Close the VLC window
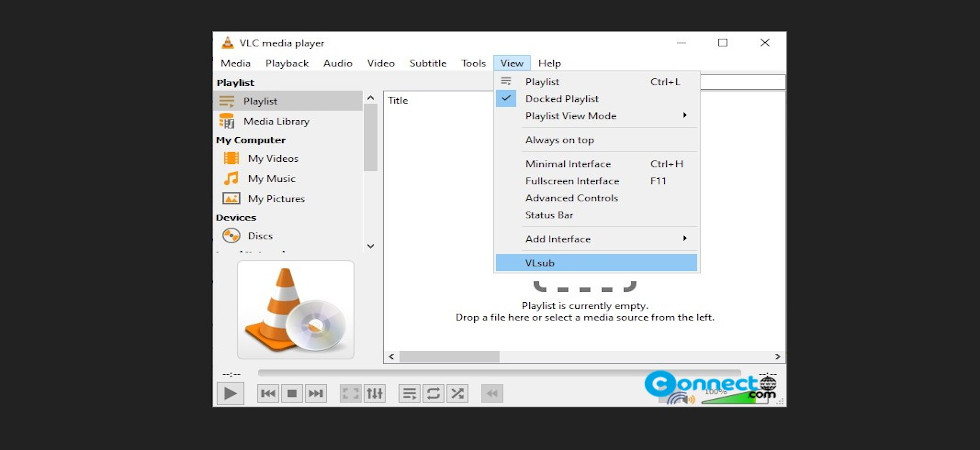The height and width of the screenshot is (450, 980). pos(765,43)
